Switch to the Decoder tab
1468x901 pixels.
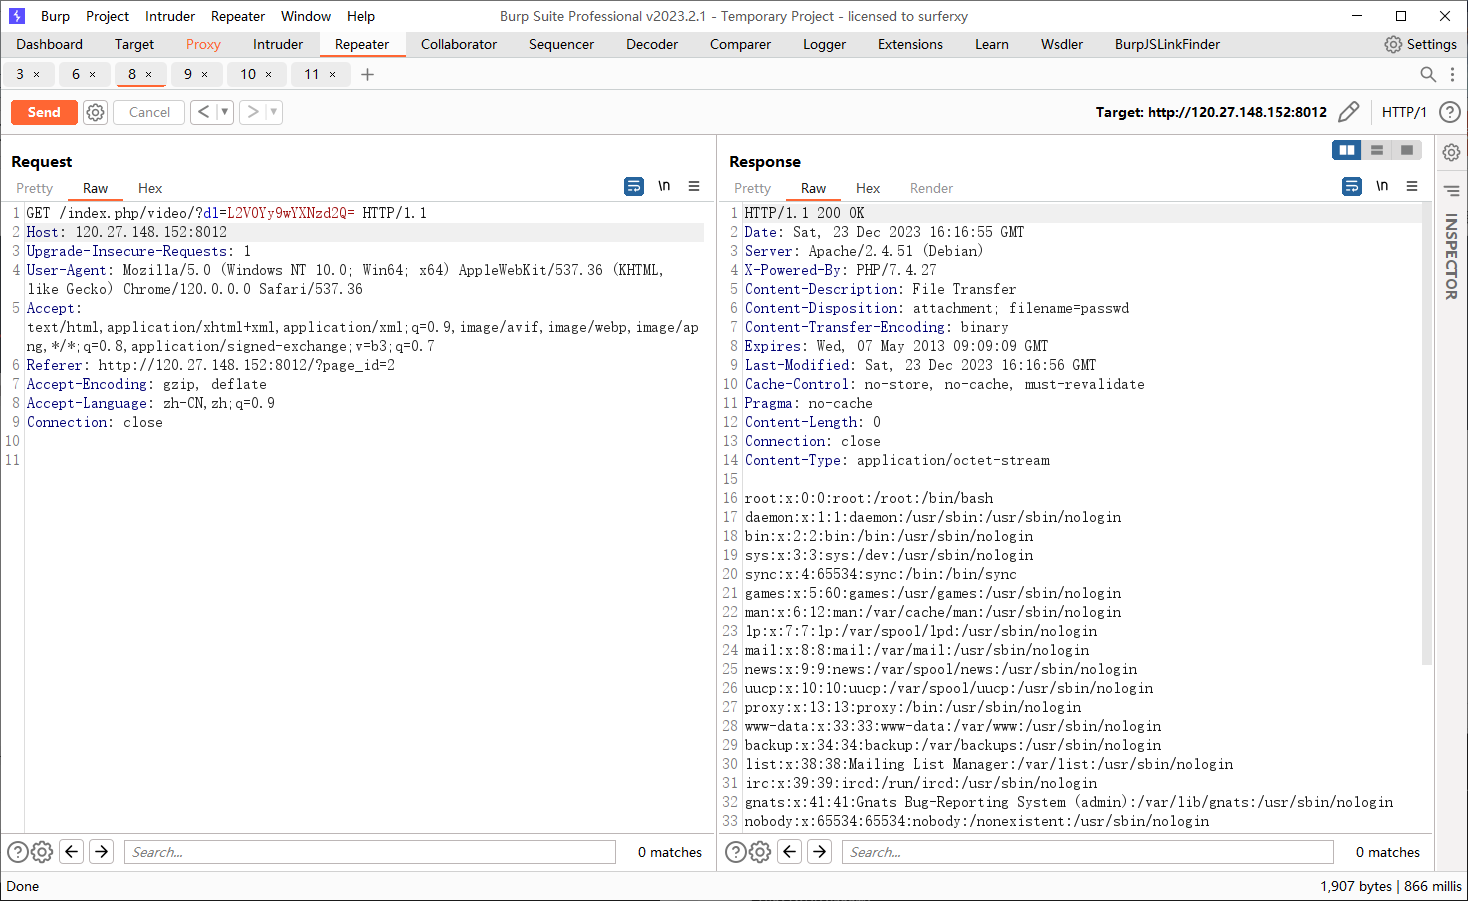coord(652,44)
